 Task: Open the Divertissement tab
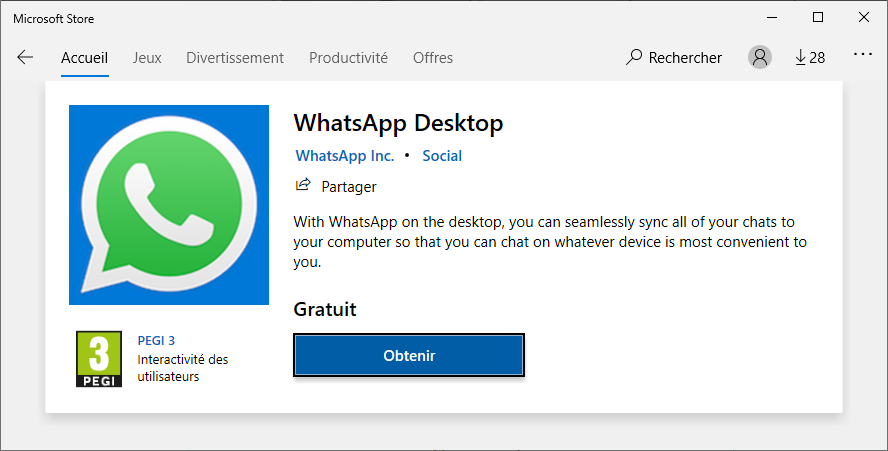coord(235,58)
